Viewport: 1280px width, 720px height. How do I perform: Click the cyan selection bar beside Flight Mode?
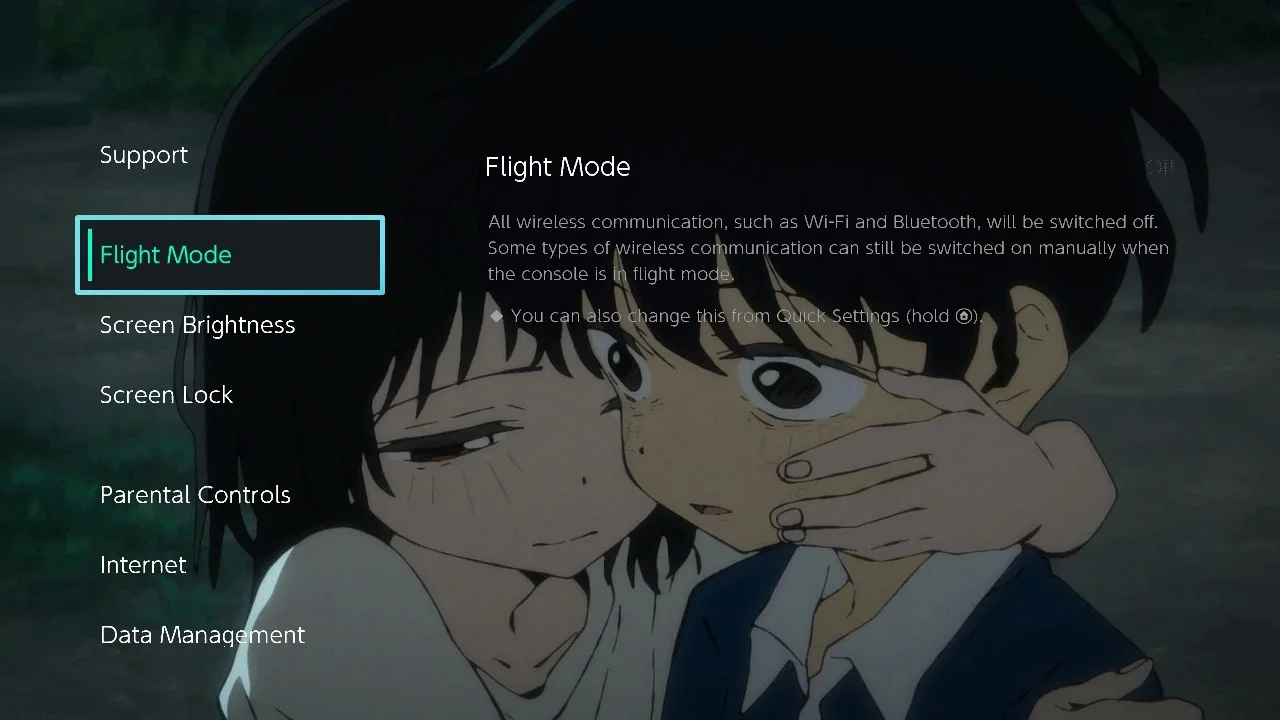[90, 255]
